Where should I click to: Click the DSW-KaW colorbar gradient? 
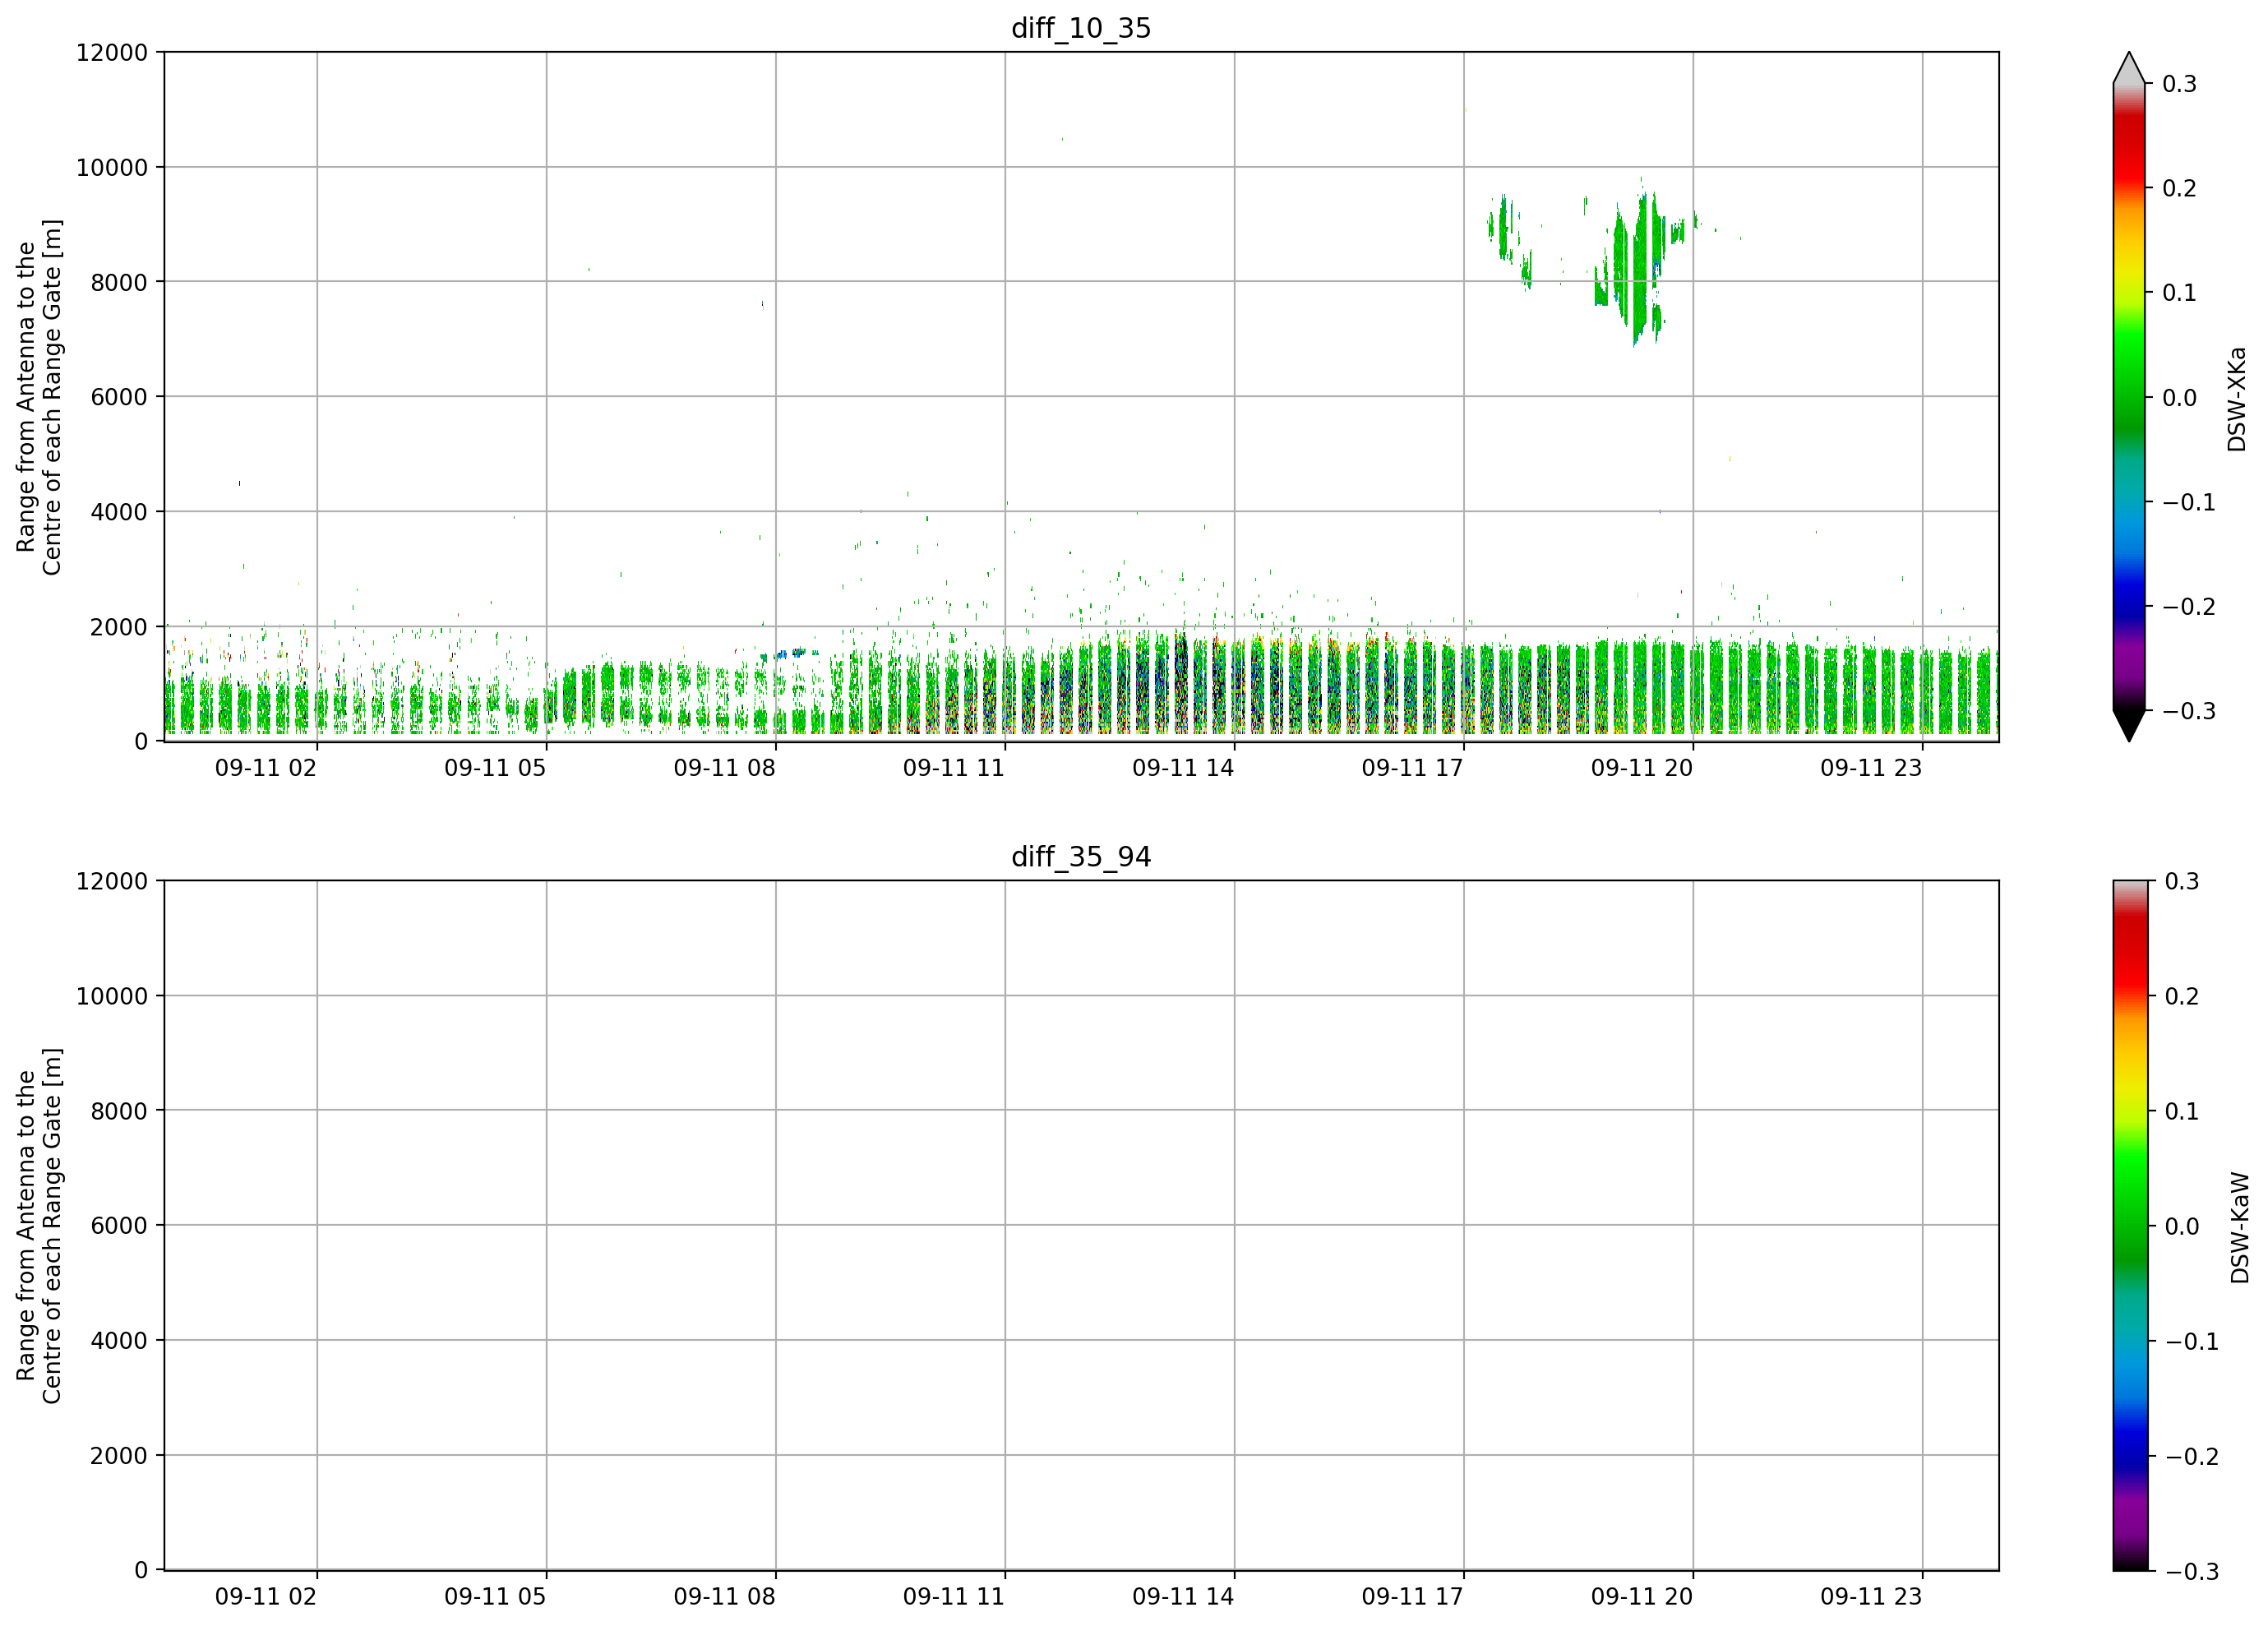click(2129, 1226)
